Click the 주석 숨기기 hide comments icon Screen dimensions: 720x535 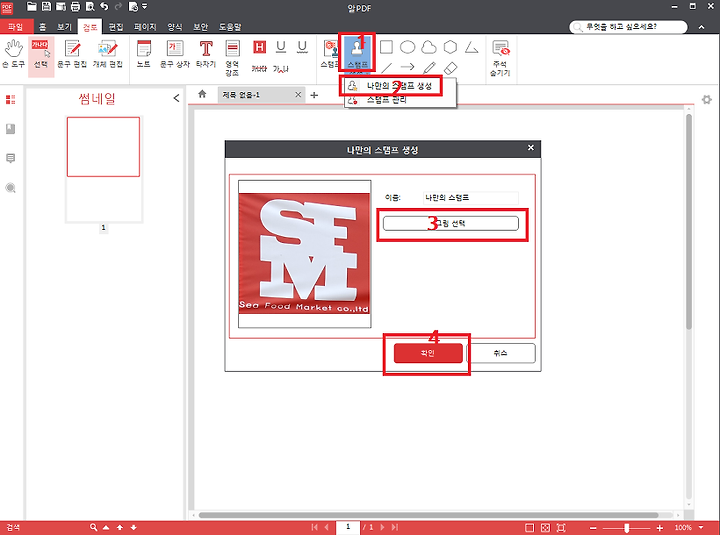[x=501, y=58]
